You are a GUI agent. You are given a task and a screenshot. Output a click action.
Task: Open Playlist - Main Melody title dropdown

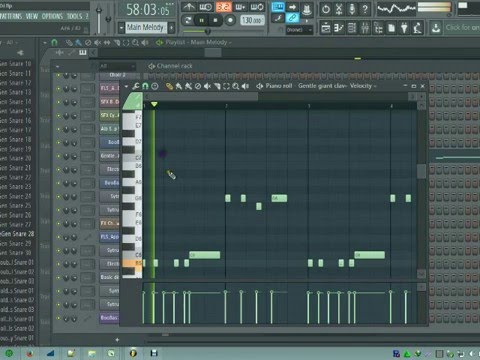[198, 42]
